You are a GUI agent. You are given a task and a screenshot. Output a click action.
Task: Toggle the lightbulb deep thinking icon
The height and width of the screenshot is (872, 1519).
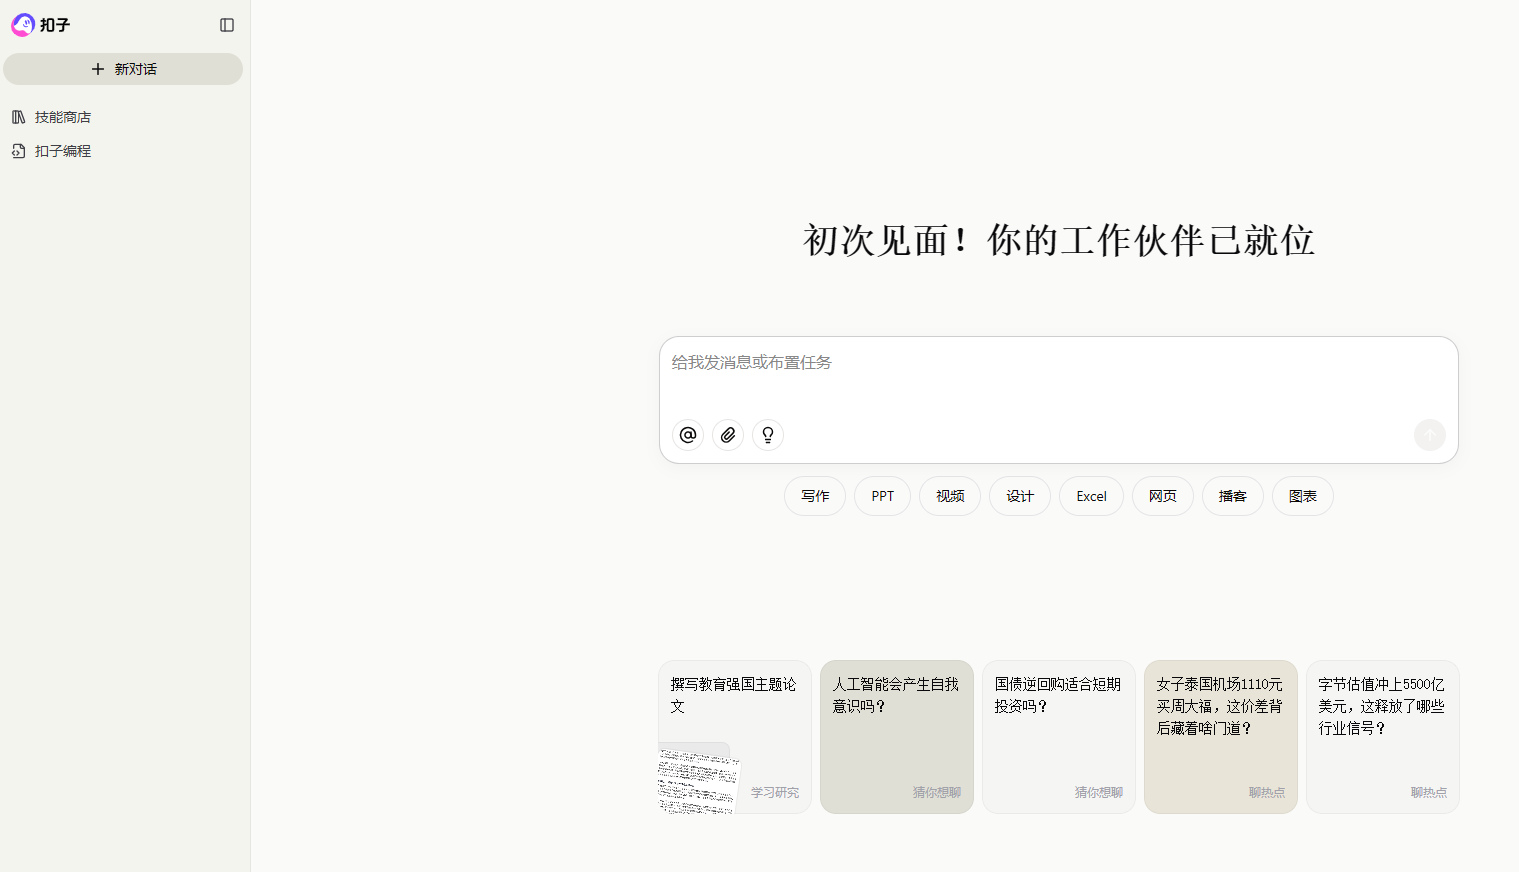768,435
